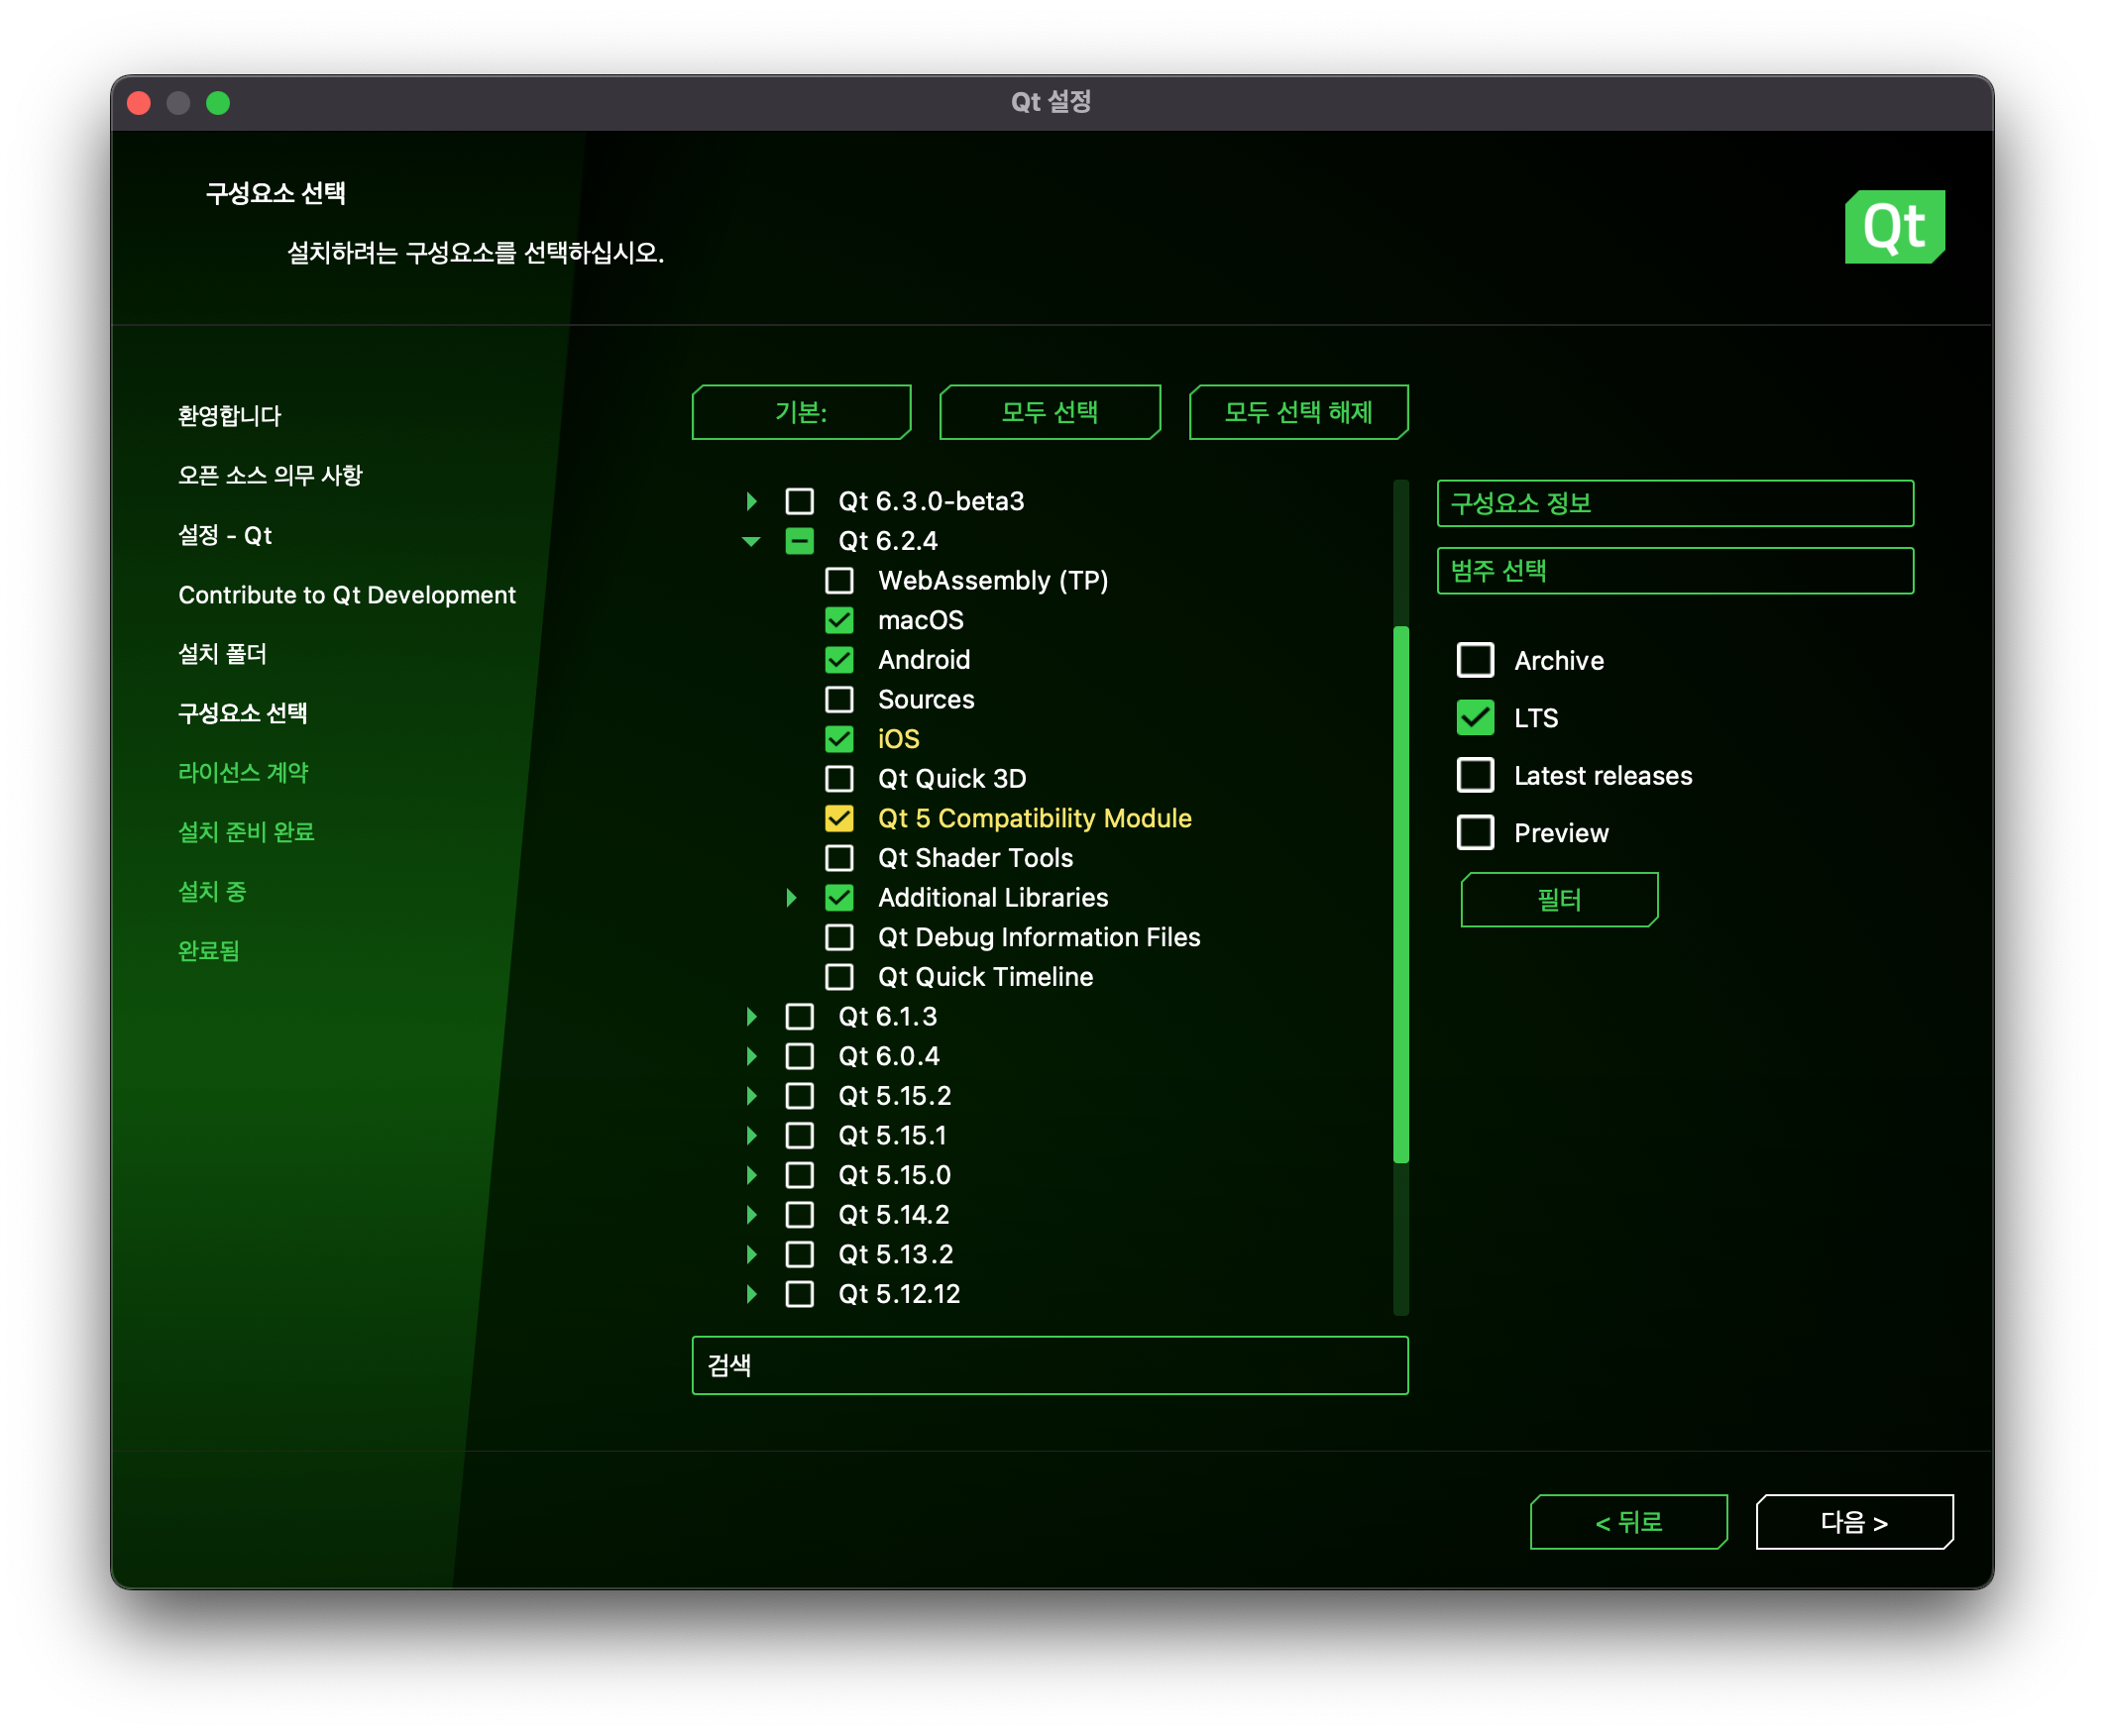Open the 구성요소 정보 tab

pos(1674,503)
